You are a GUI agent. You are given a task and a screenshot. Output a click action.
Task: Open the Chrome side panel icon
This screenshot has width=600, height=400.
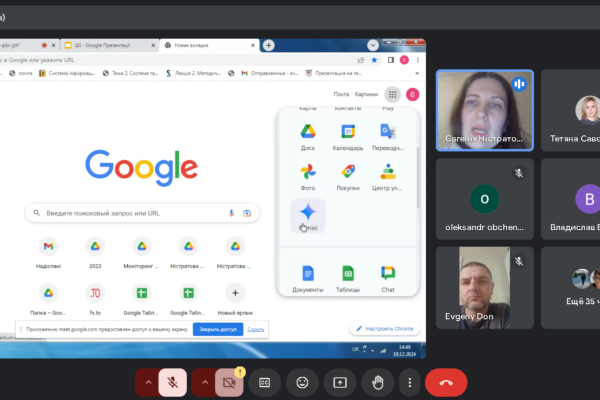click(x=391, y=60)
